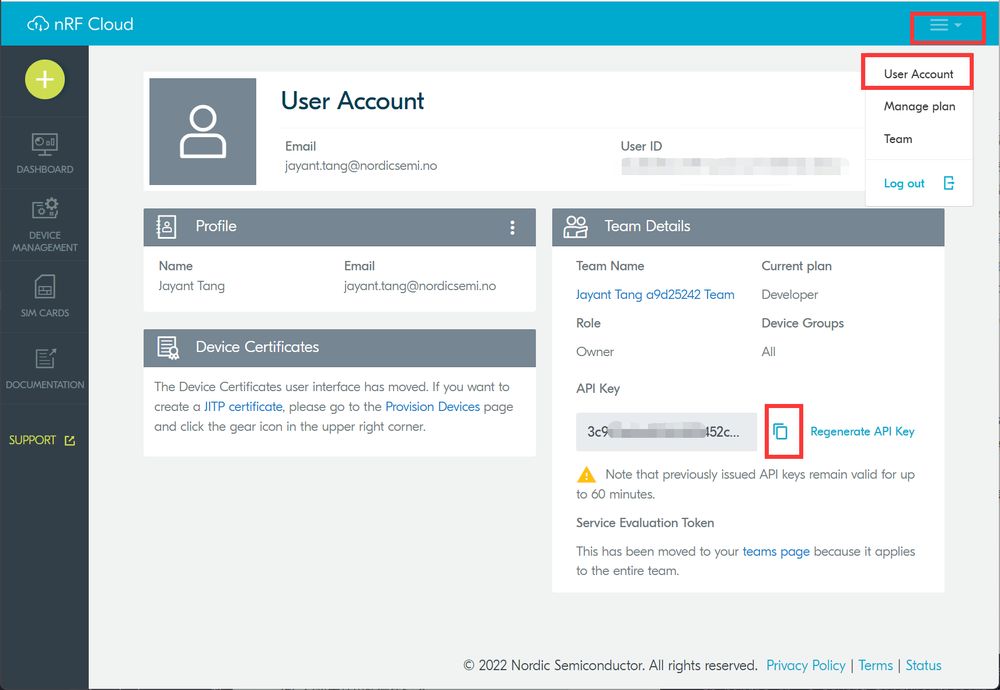Open the SIM Cards section
Viewport: 1000px width, 690px height.
point(45,297)
